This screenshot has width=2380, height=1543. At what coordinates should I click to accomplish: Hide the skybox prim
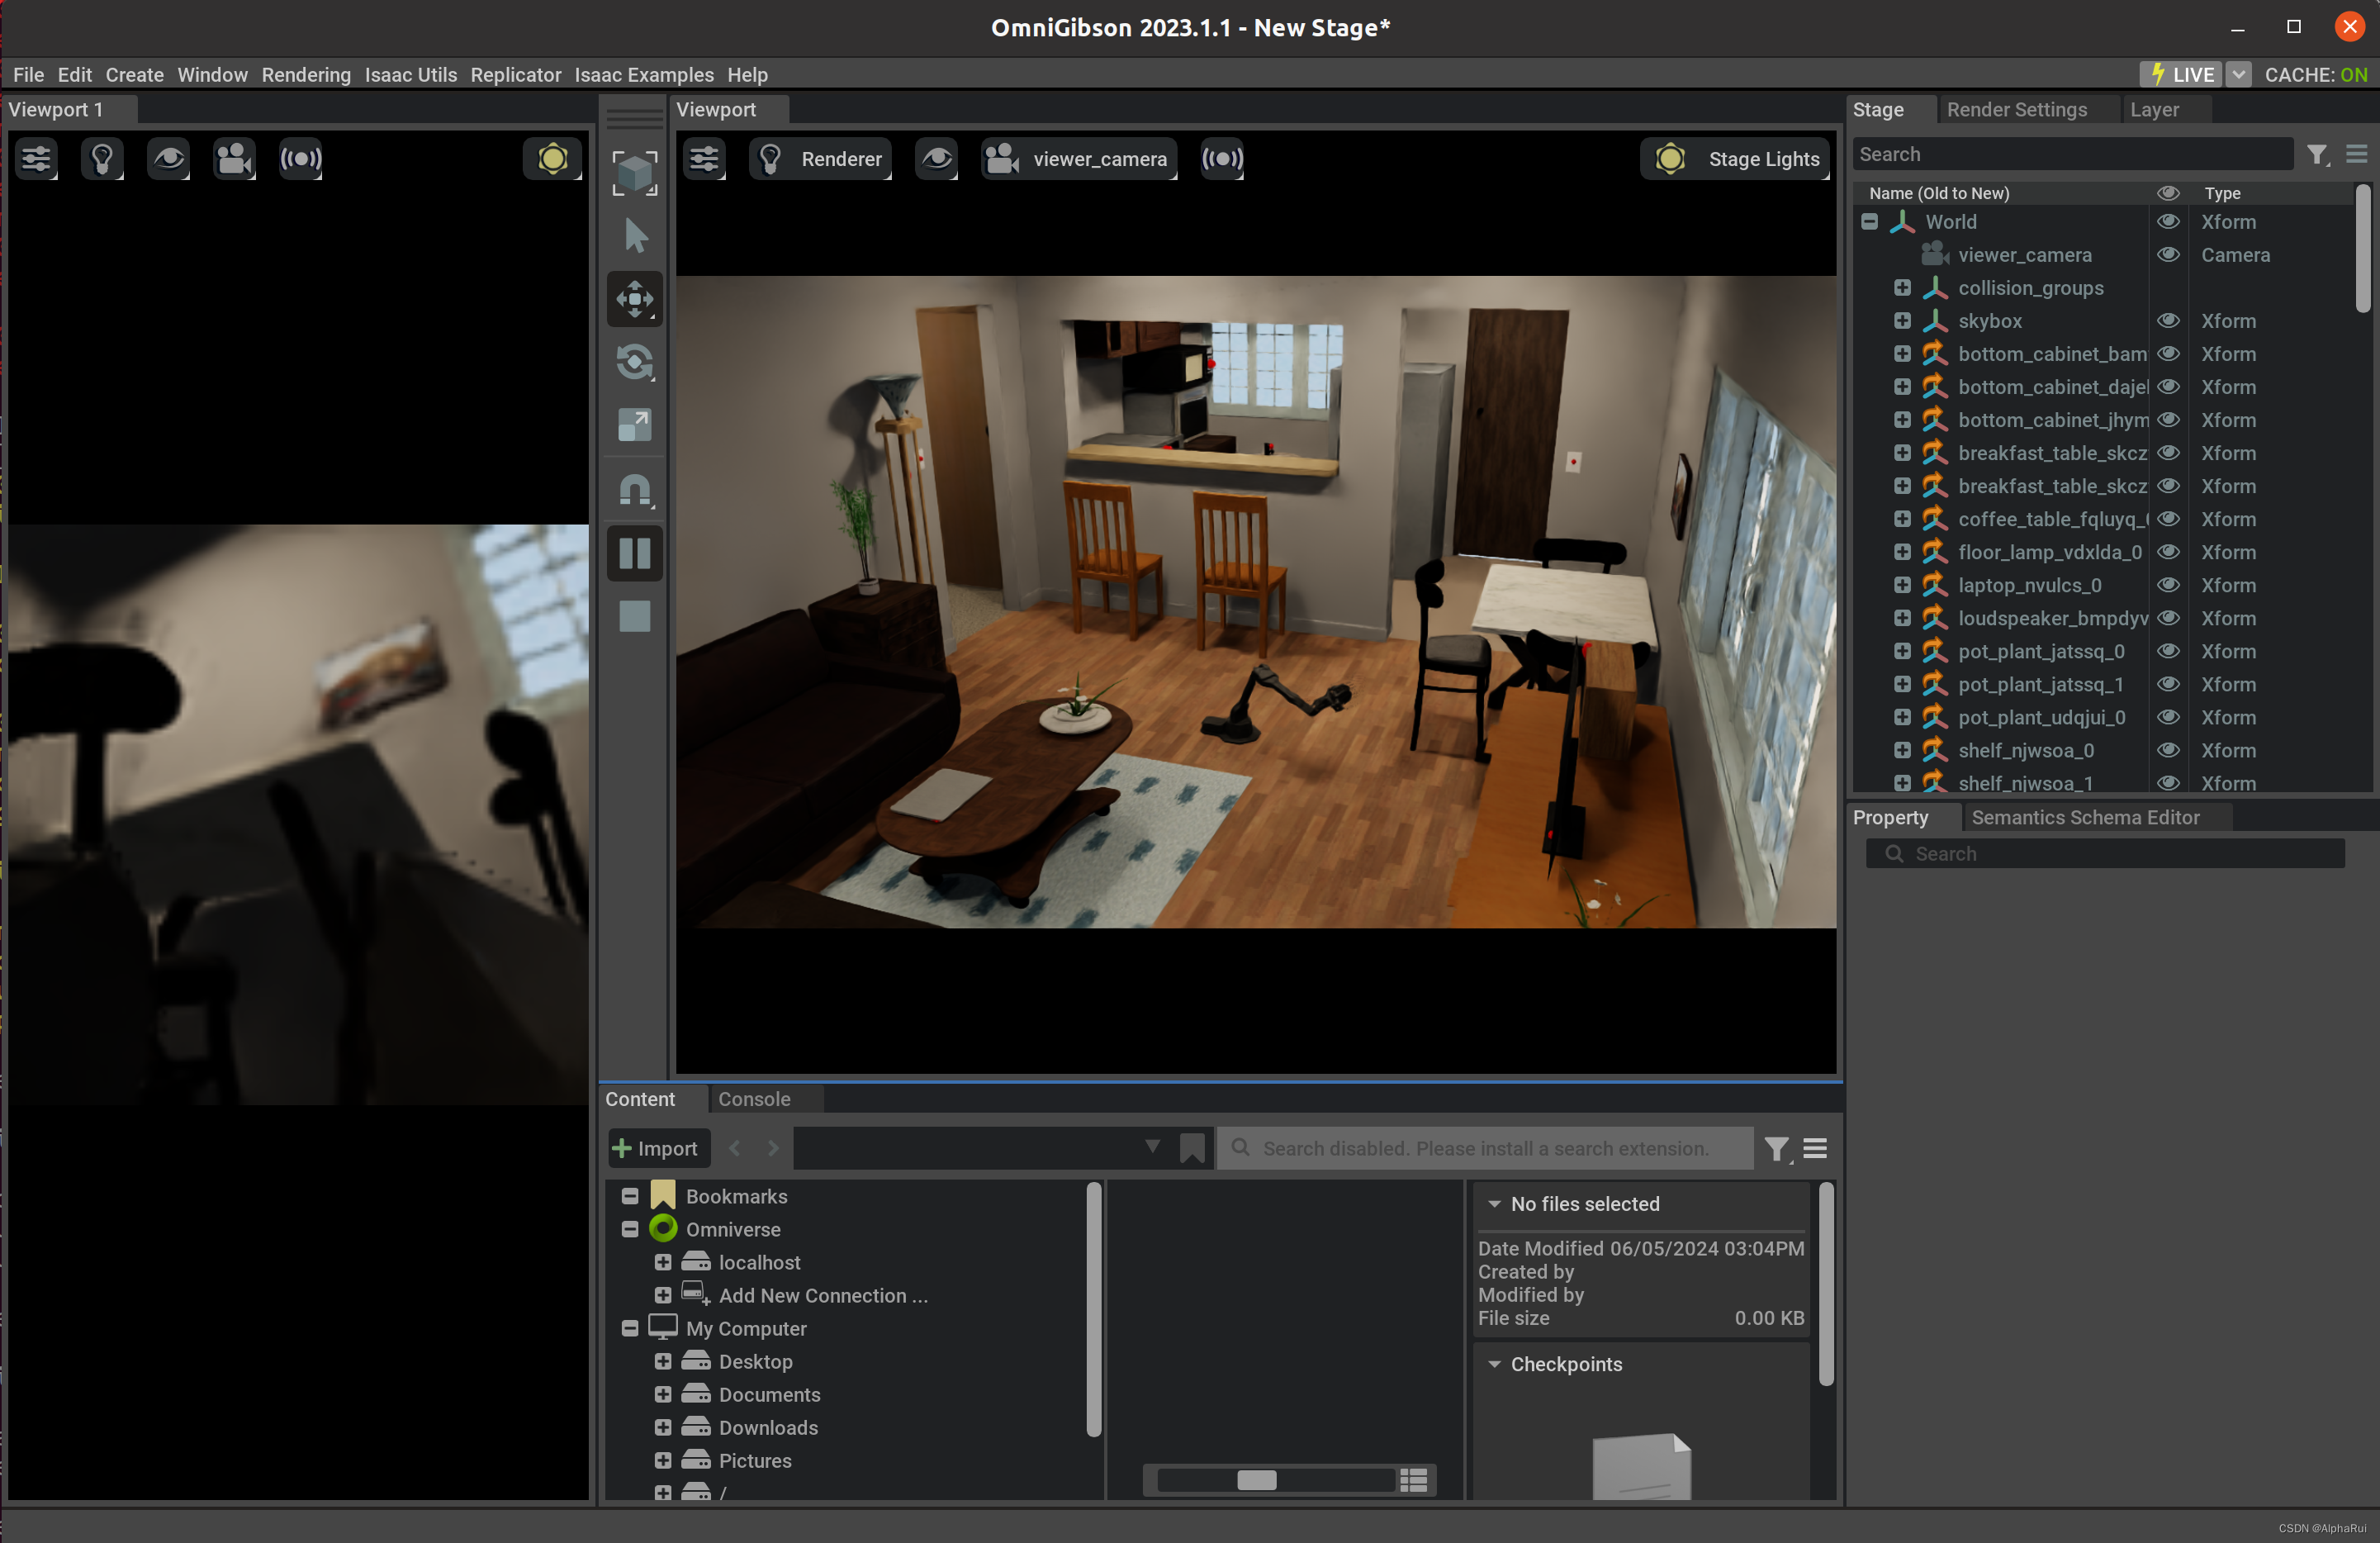coord(2167,321)
